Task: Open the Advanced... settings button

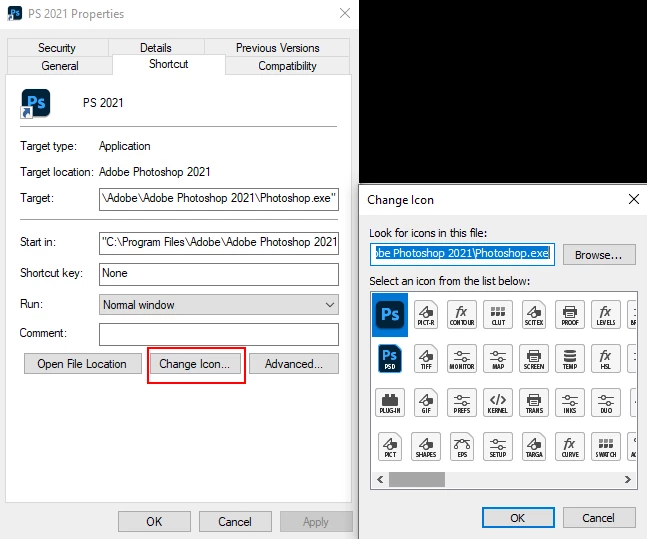Action: tap(294, 364)
